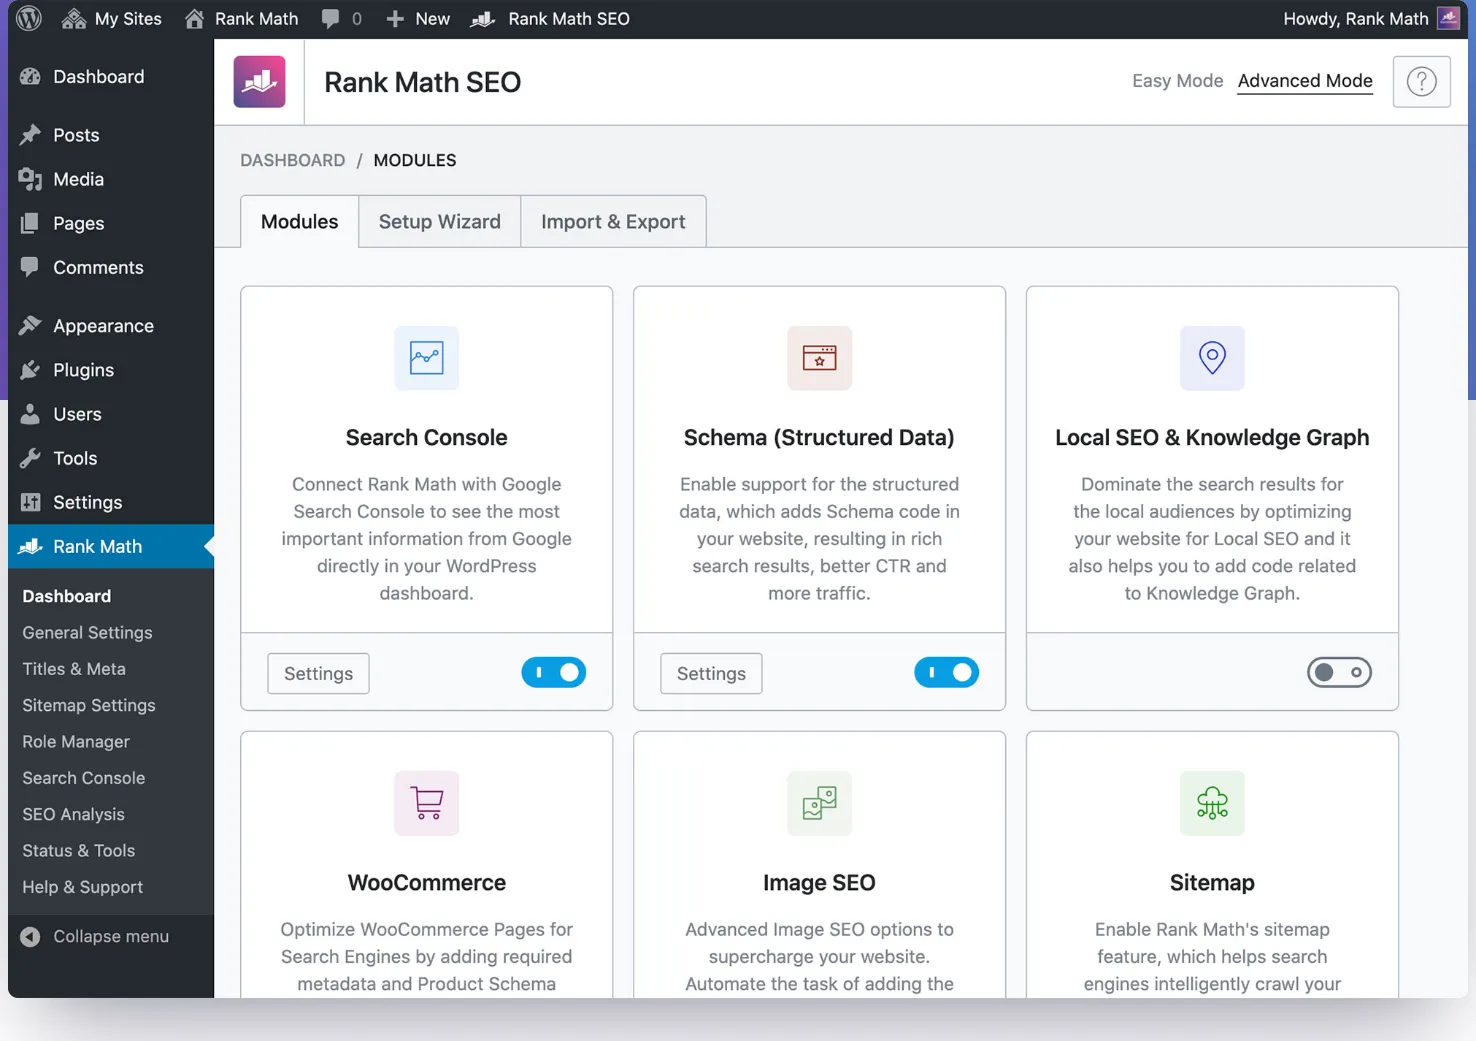Open General Settings submenu item
This screenshot has width=1476, height=1041.
(88, 633)
